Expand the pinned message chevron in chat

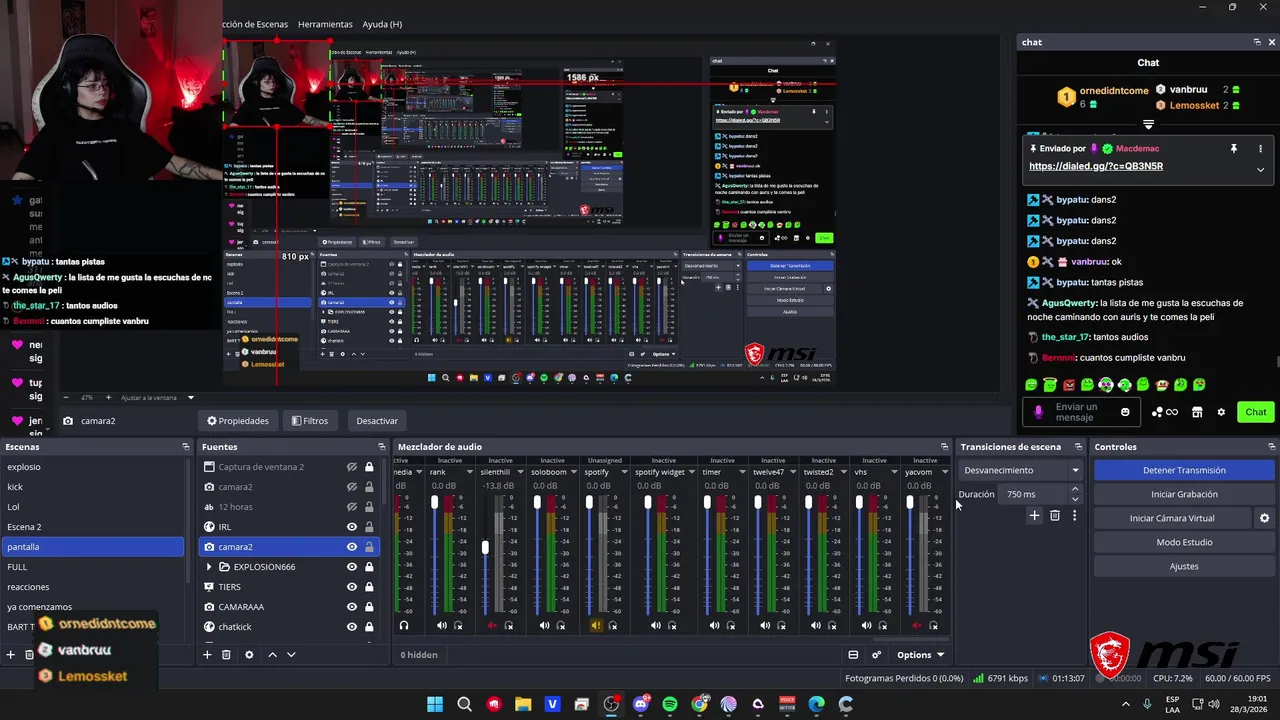1260,170
